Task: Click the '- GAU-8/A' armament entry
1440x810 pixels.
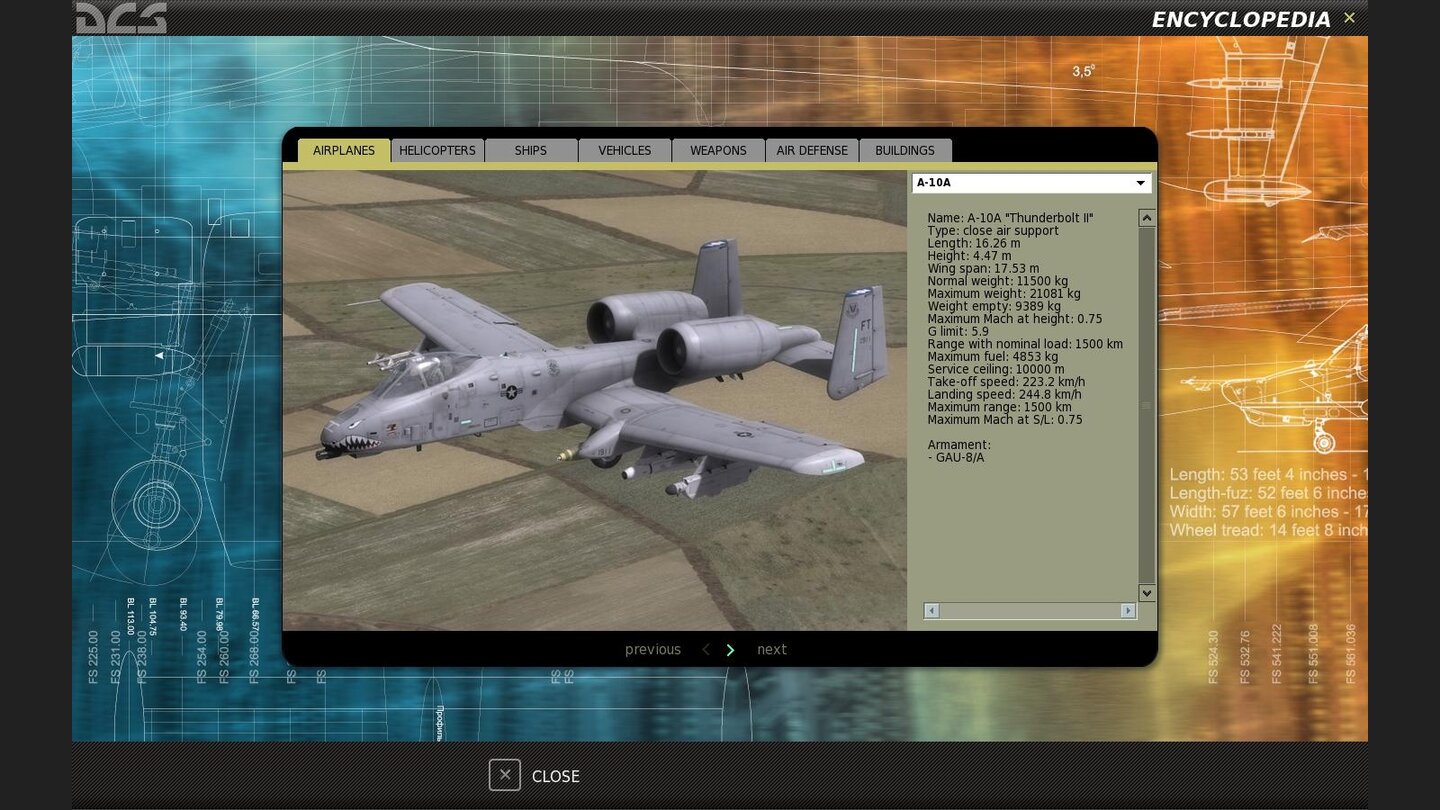Action: tap(956, 458)
